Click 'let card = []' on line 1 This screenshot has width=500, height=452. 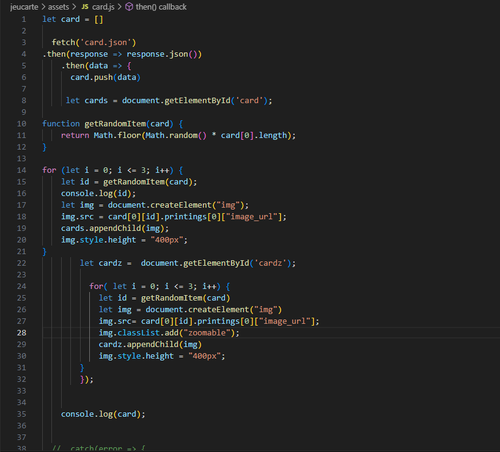tap(73, 19)
